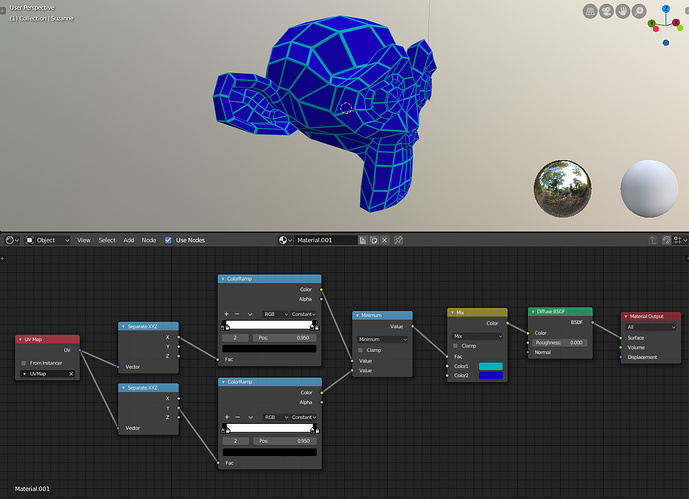This screenshot has width=689, height=499.
Task: Open RGB color mode dropdown in upper ColorRamp
Action: 276,314
